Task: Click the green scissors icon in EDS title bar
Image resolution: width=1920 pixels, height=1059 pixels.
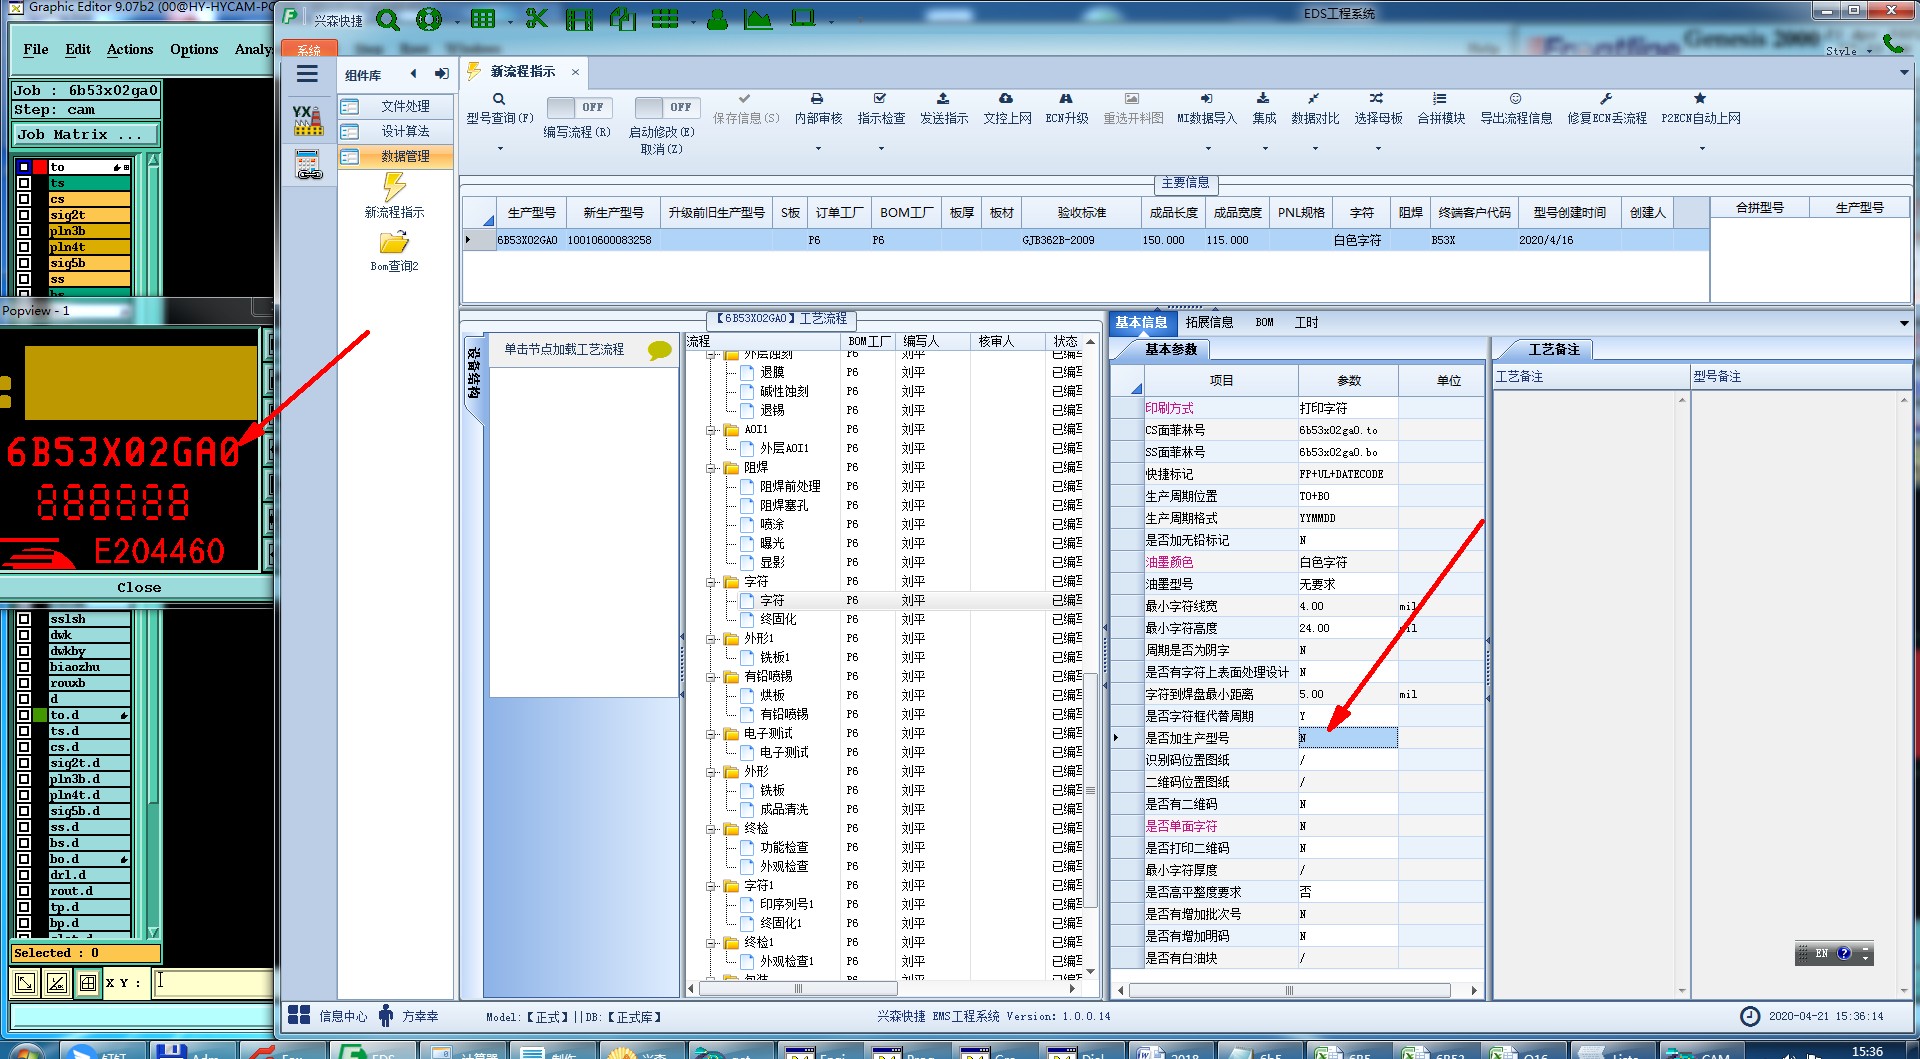Action: 537,19
